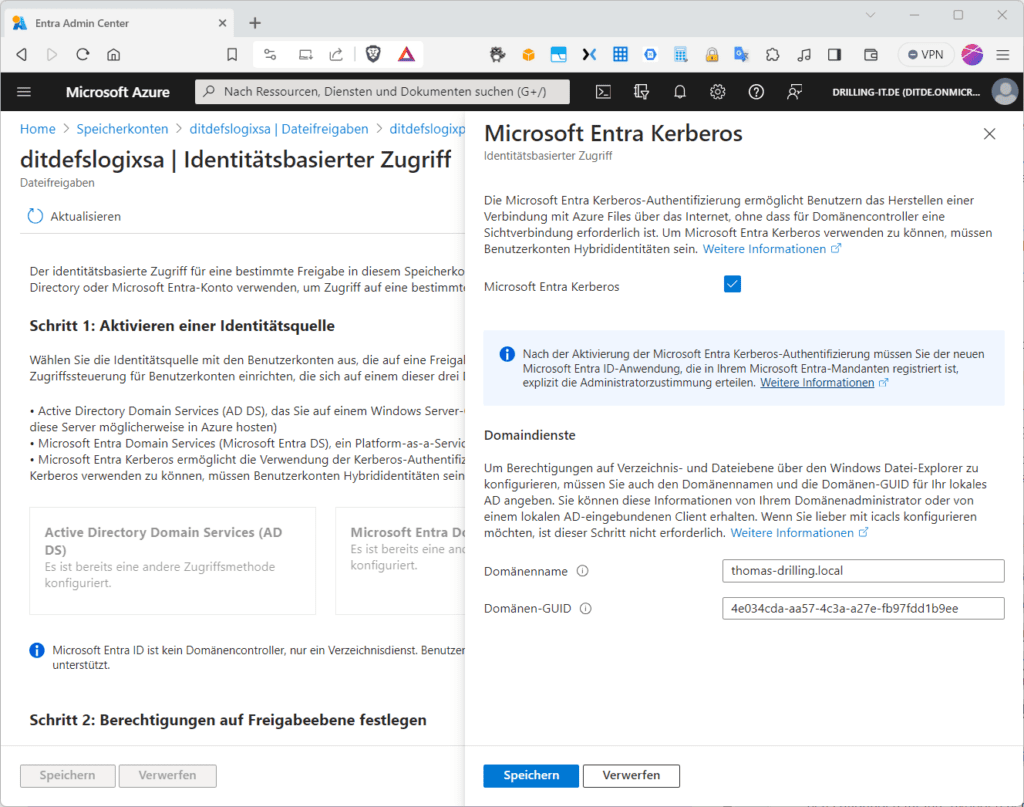Go to the Home breadcrumb link
This screenshot has height=807, width=1024.
(37, 129)
